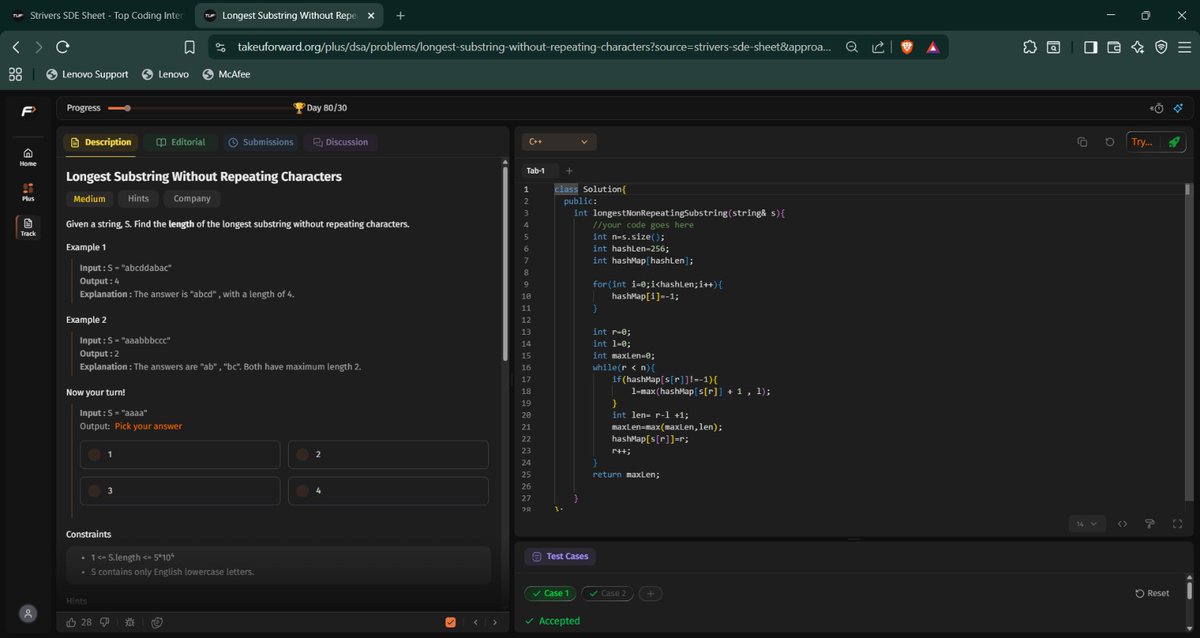Select the Tab-1 editor tab
Viewport: 1200px width, 638px height.
[x=536, y=171]
